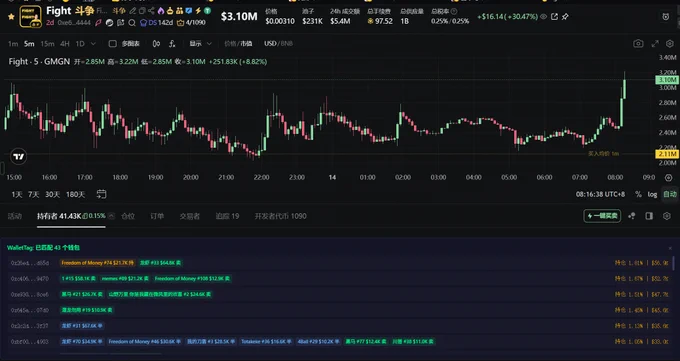The height and width of the screenshot is (361, 680).
Task: Click the pencil edit icon beside token name
Action: pyautogui.click(x=133, y=11)
